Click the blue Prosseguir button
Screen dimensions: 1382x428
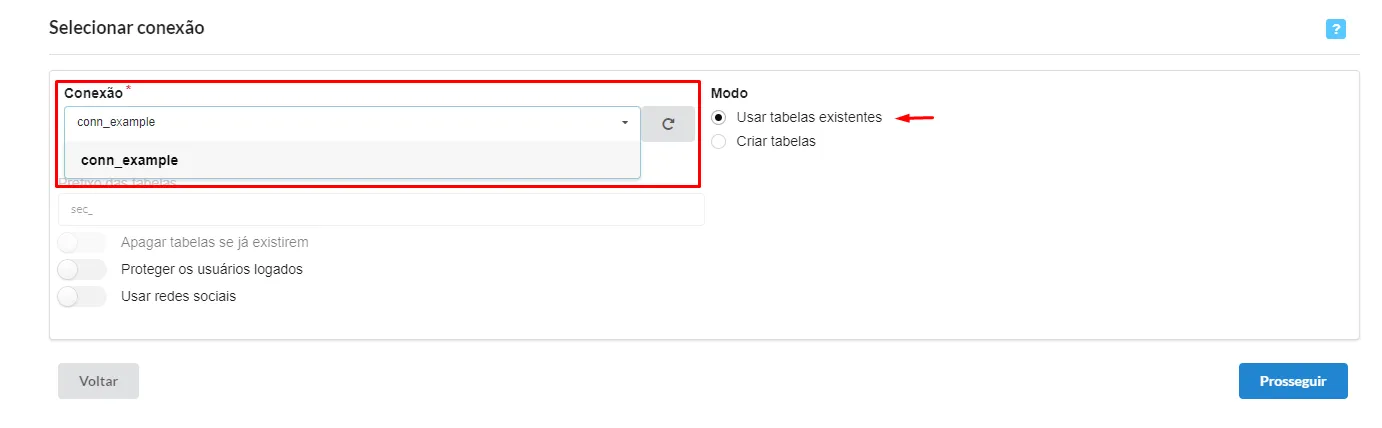(x=1293, y=381)
